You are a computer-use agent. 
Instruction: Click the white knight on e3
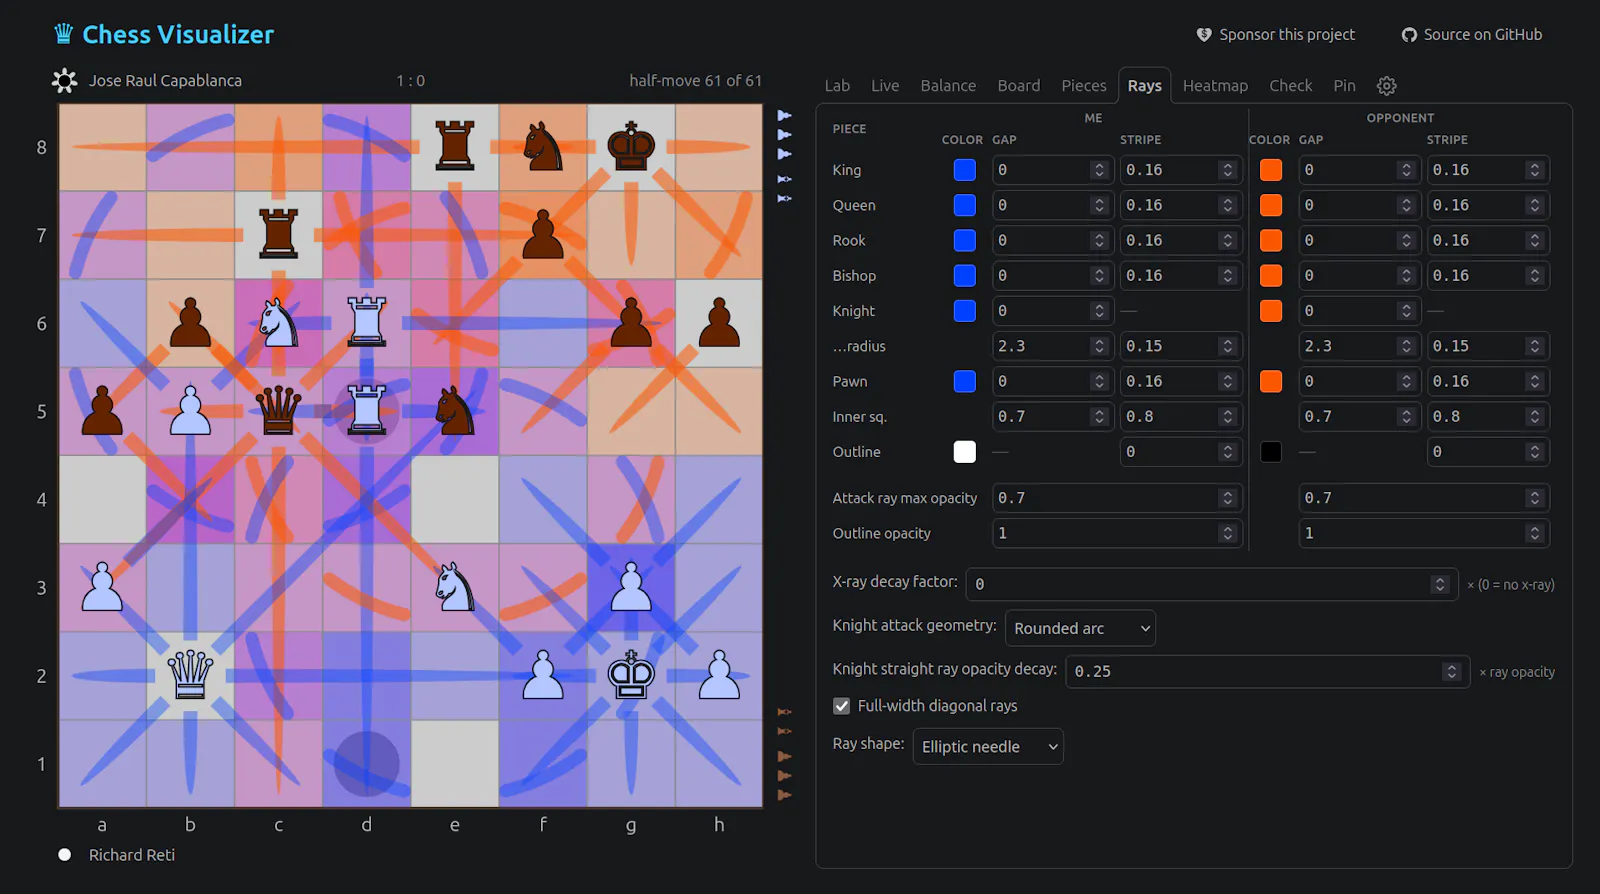click(455, 587)
